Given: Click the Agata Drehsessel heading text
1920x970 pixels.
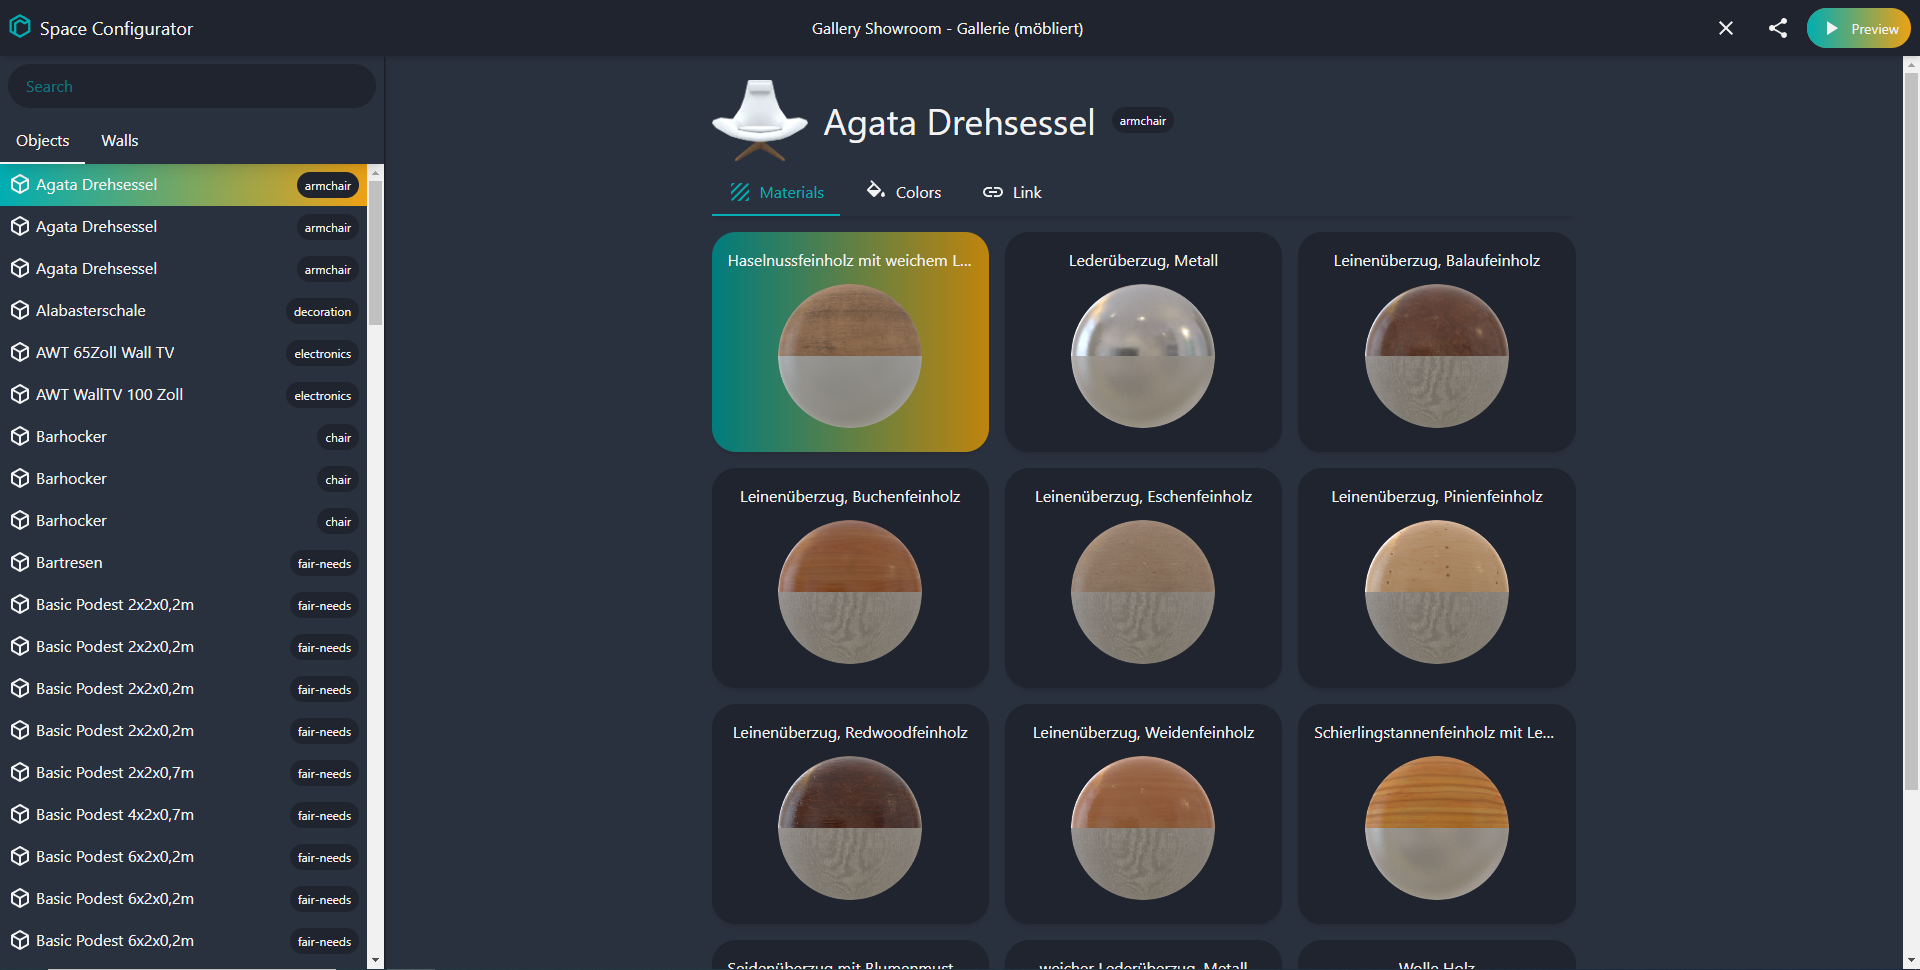Looking at the screenshot, I should point(959,122).
